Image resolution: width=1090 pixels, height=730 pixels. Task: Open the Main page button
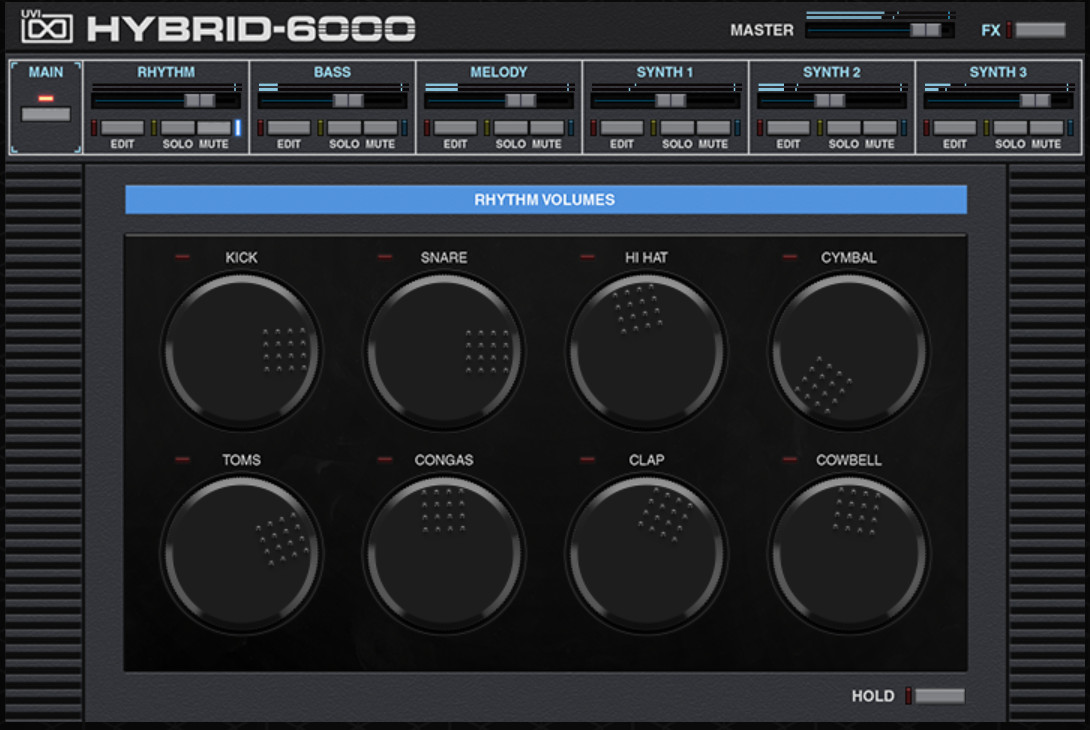(46, 114)
